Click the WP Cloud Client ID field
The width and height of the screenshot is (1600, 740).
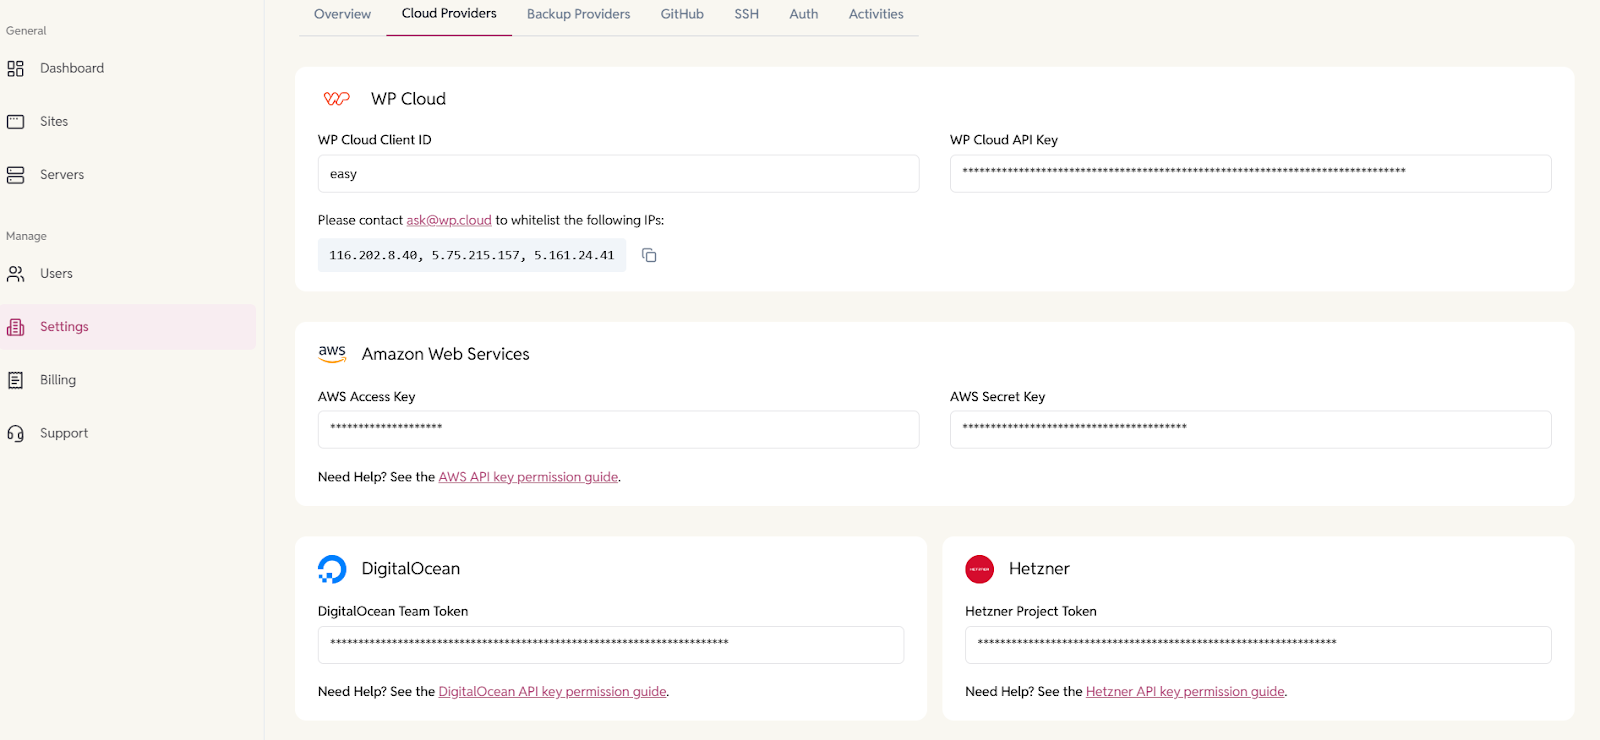[618, 174]
